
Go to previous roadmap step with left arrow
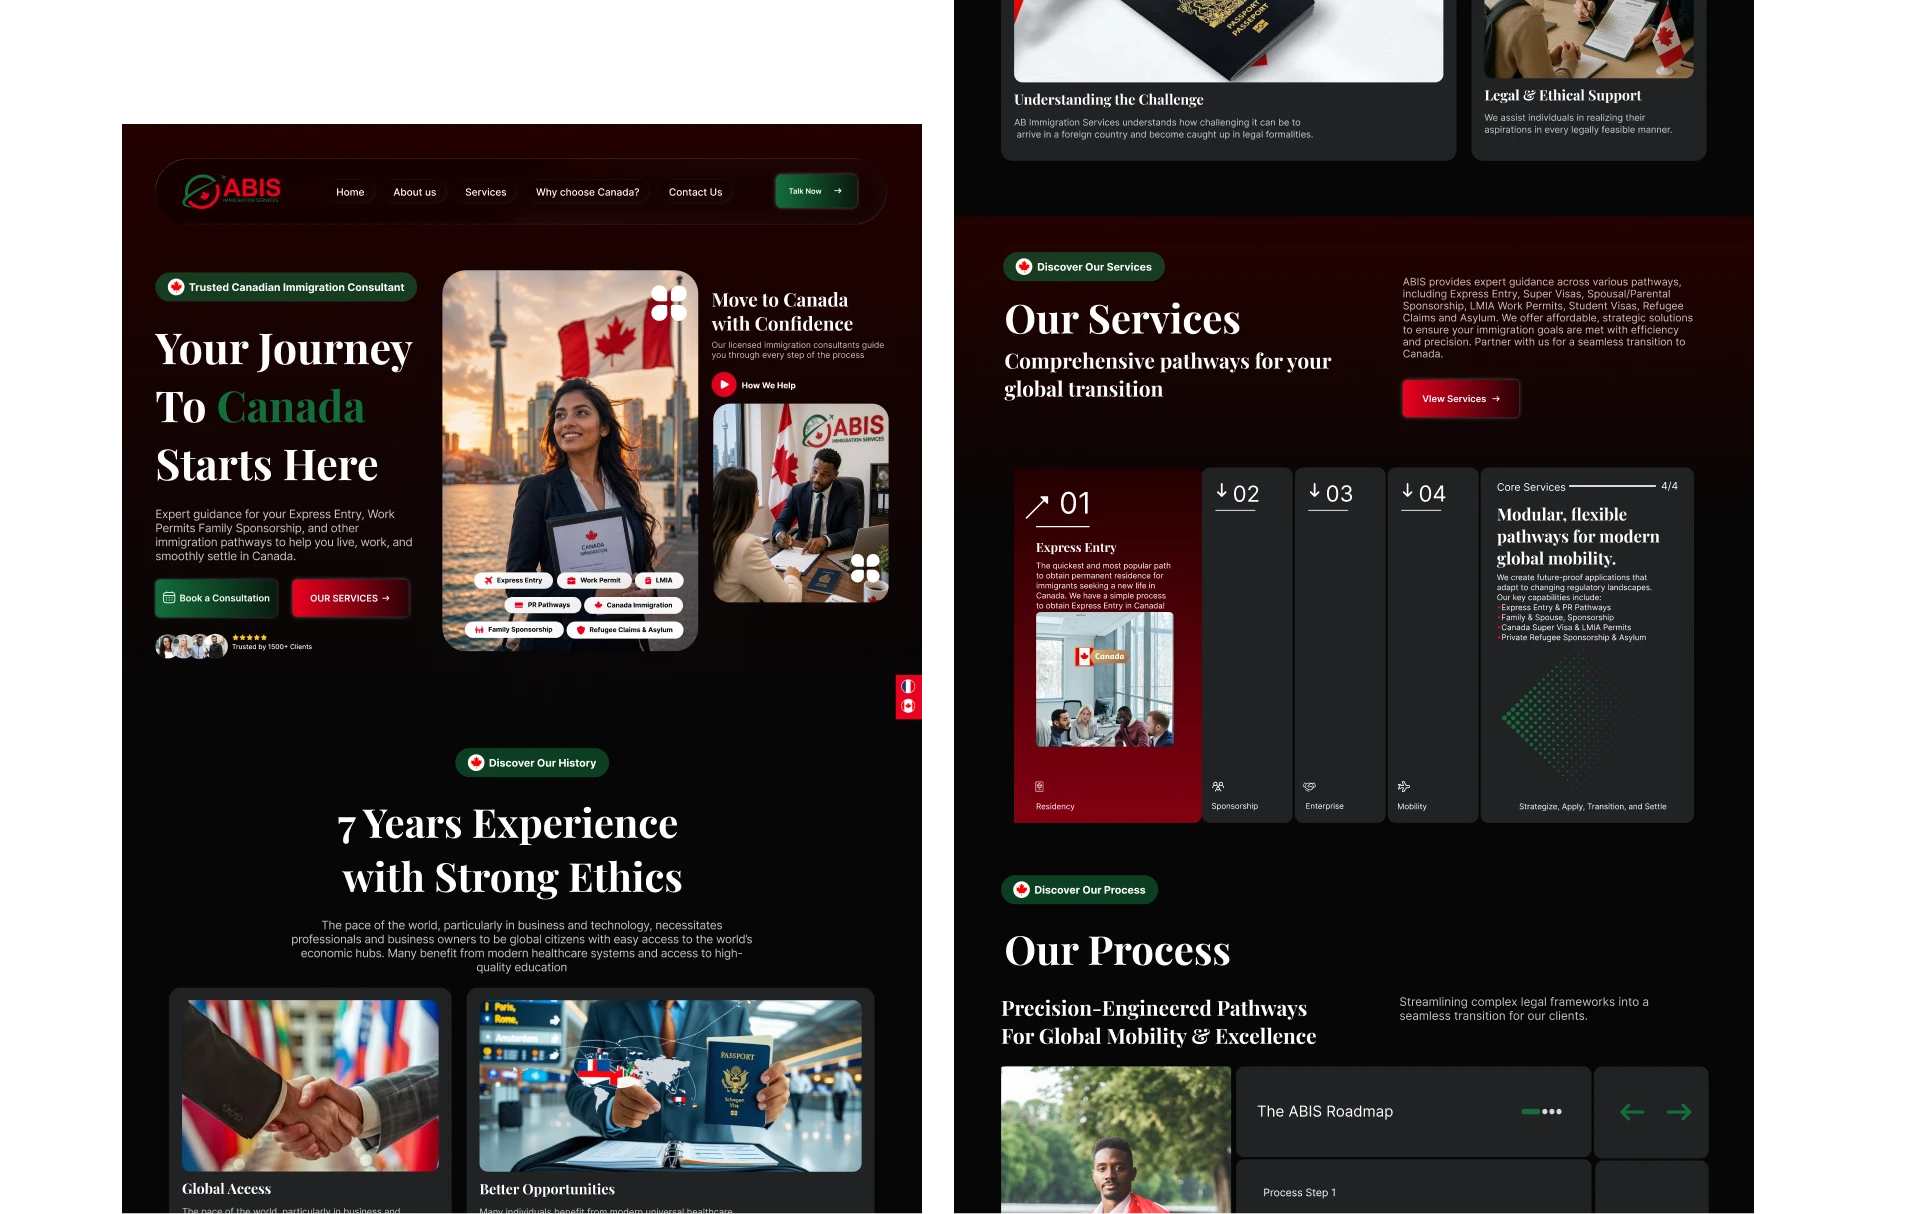coord(1632,1112)
